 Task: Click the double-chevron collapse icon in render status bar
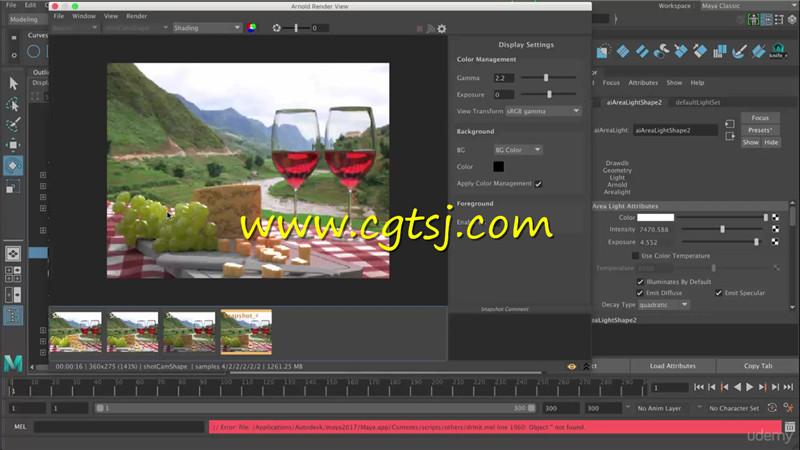(586, 366)
